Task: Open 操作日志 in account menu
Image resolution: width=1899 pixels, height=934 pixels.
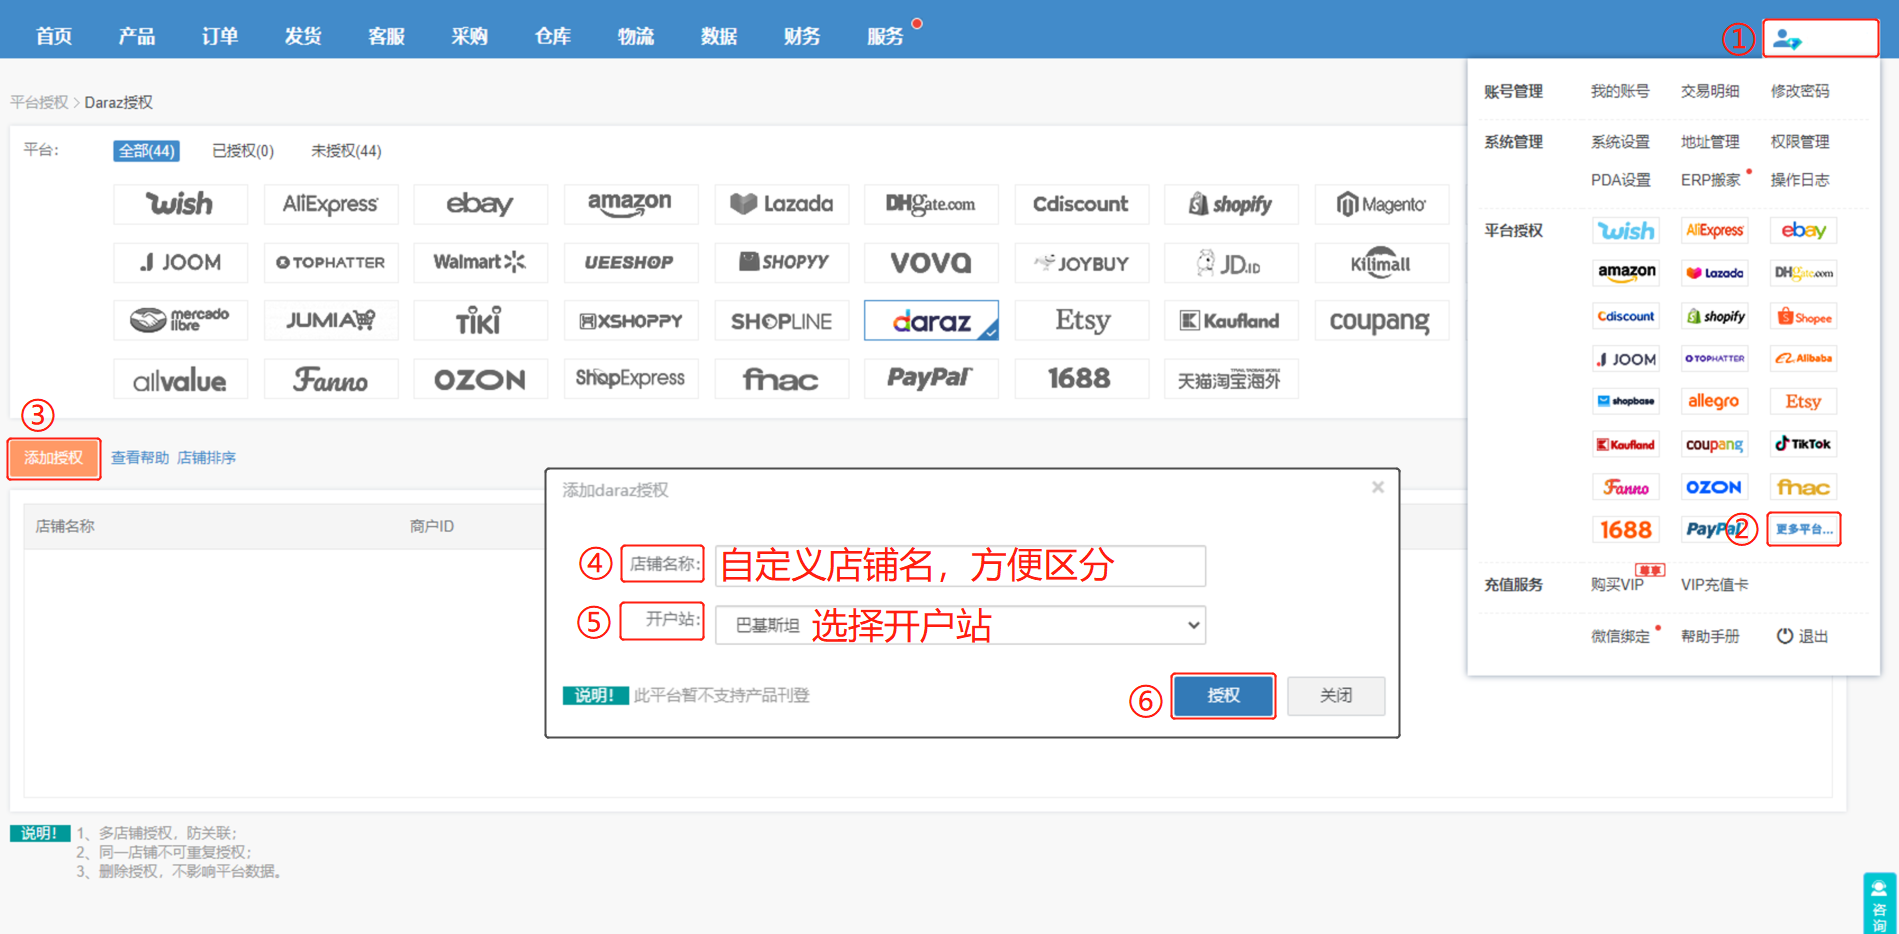Action: pos(1800,180)
